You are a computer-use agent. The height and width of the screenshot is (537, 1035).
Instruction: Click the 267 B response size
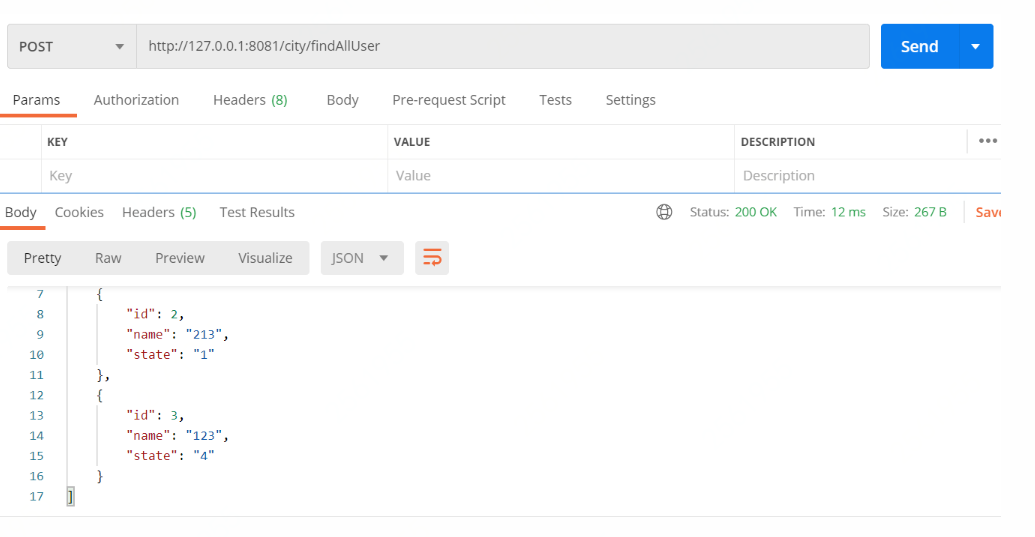tap(930, 212)
